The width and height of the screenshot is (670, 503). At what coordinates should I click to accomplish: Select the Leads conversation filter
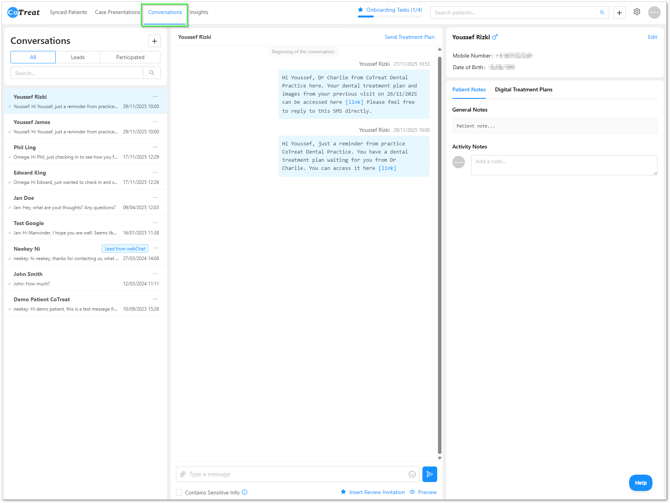(x=77, y=57)
